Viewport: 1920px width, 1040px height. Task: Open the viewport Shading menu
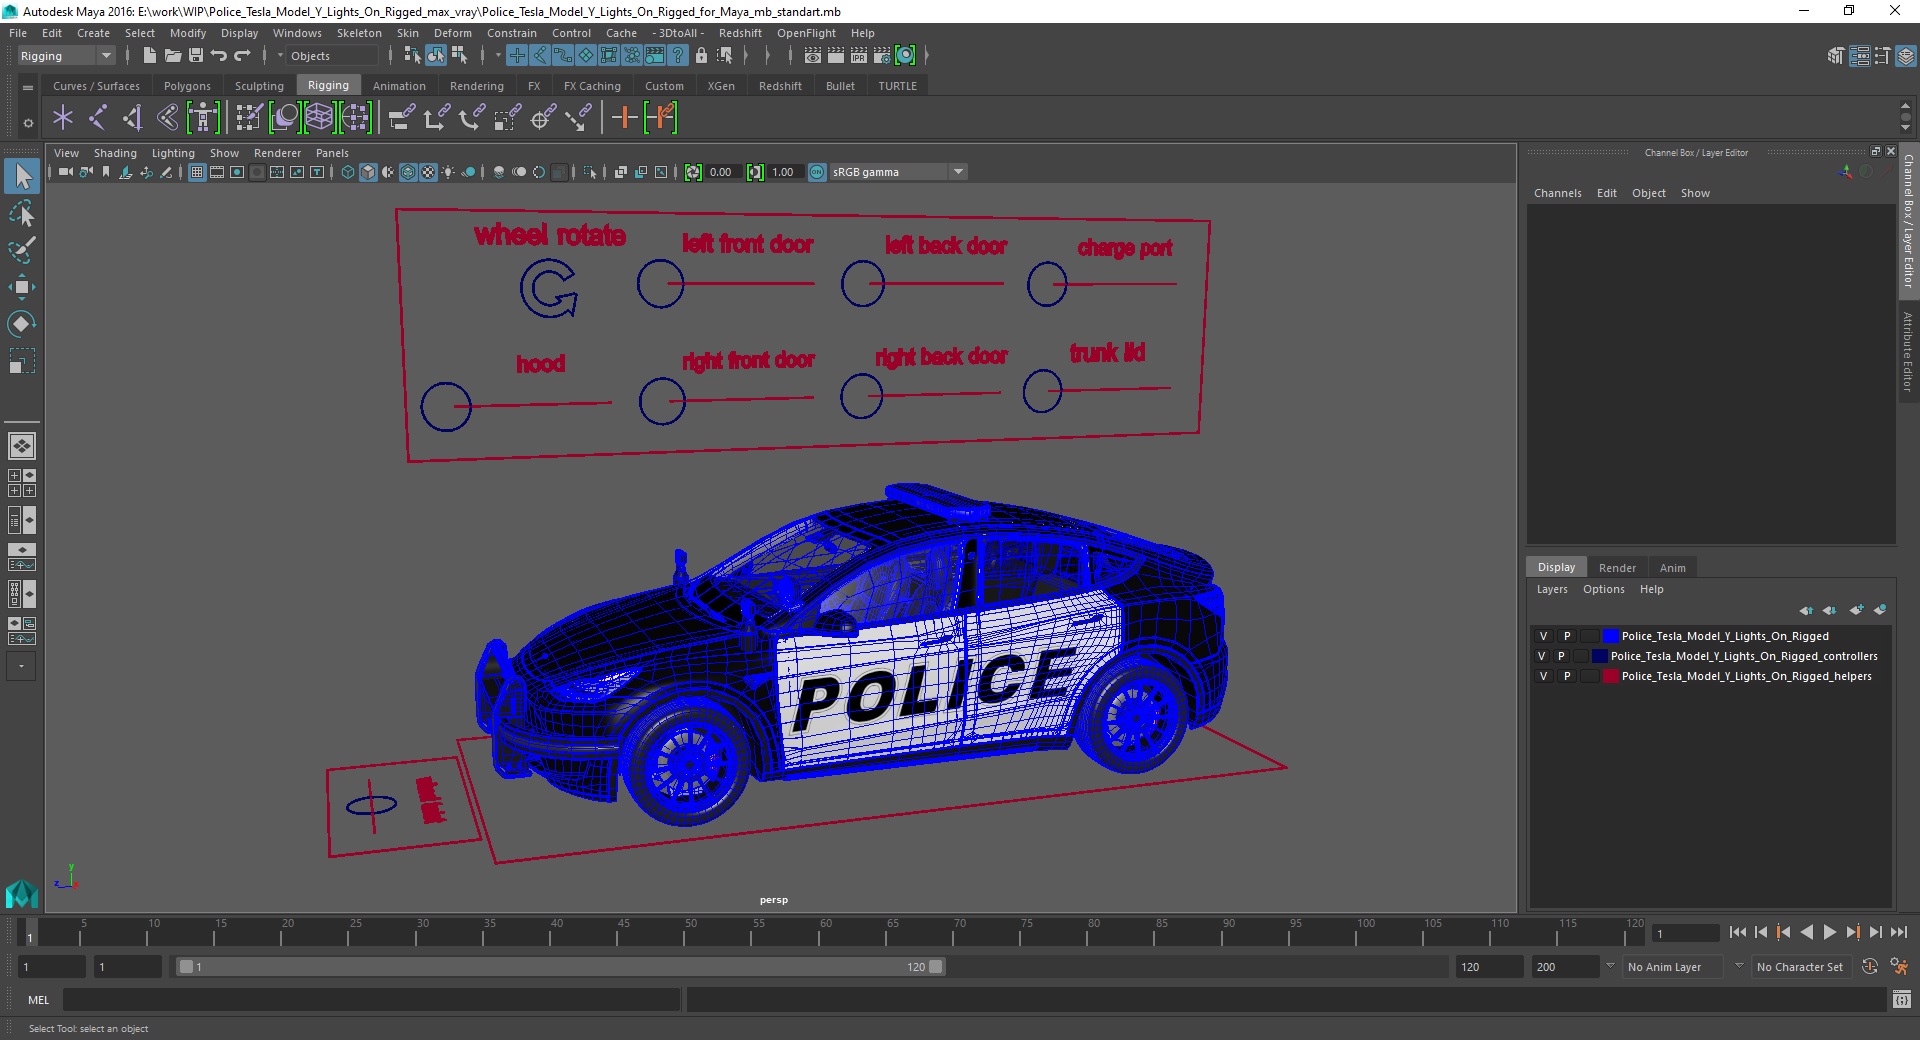115,153
